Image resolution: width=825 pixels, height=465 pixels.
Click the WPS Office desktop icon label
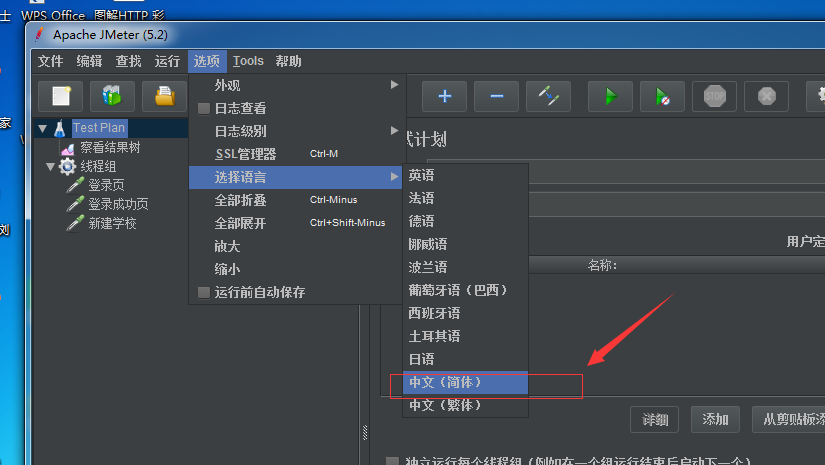point(53,15)
